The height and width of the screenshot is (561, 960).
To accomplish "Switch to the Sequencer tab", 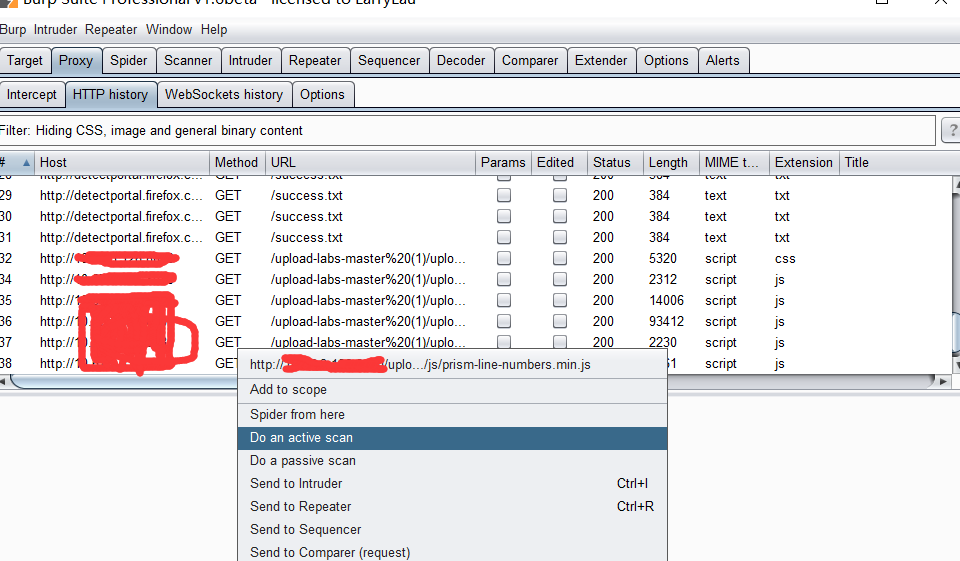I will 389,61.
